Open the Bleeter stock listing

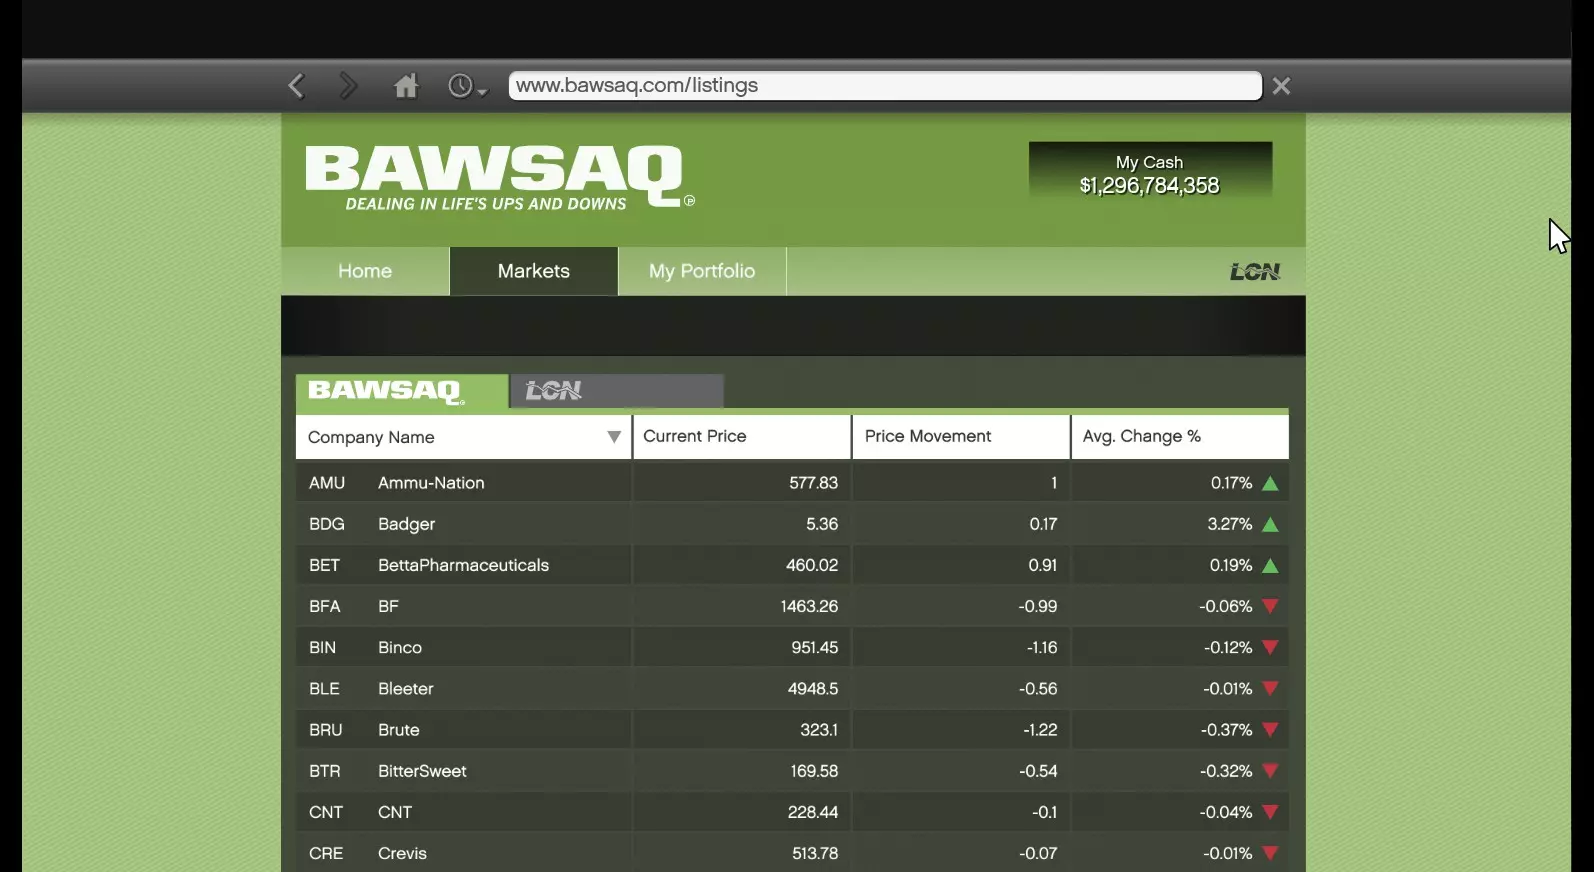(792, 689)
